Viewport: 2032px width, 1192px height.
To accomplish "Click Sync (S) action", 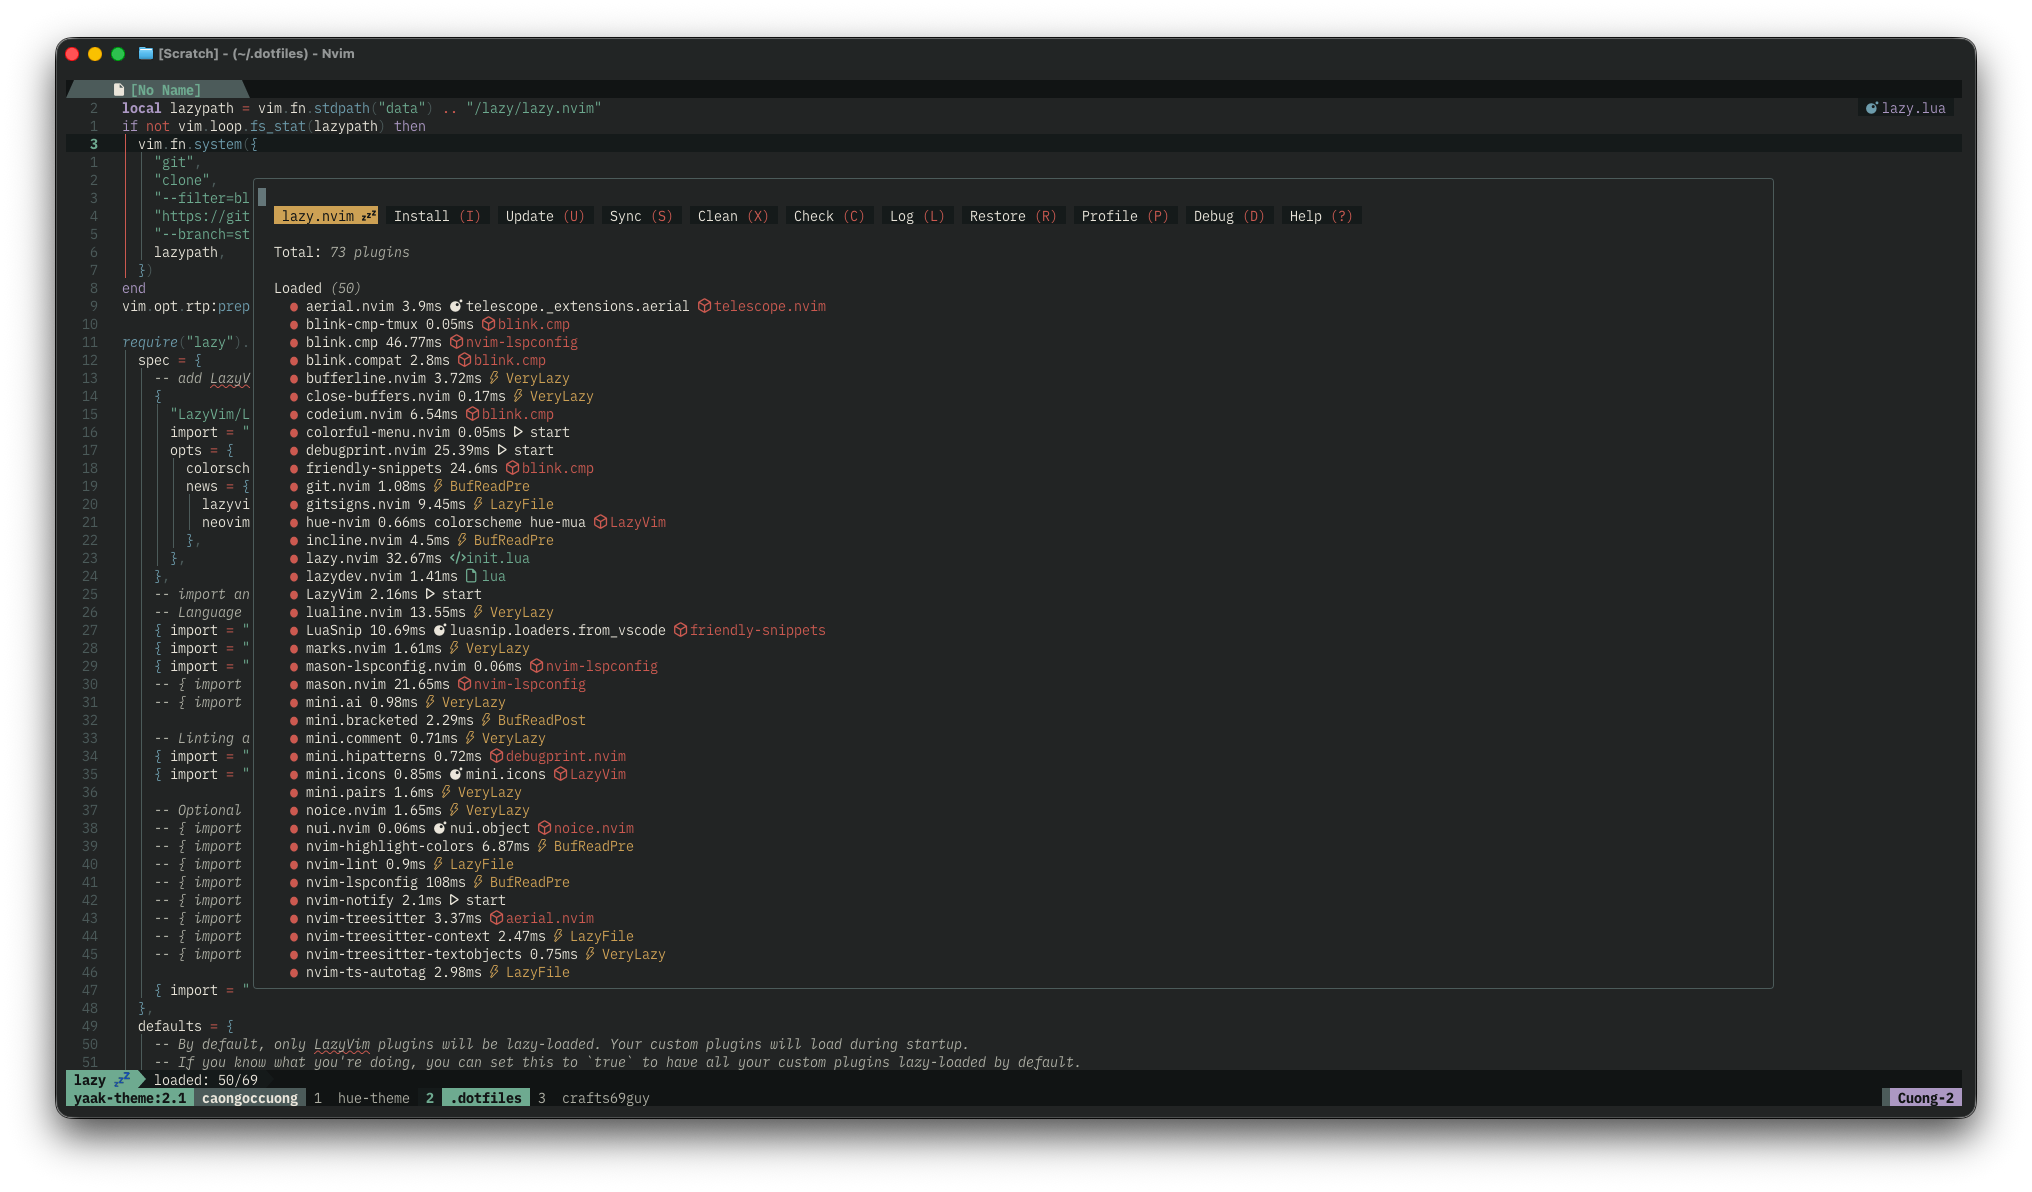I will pos(641,216).
